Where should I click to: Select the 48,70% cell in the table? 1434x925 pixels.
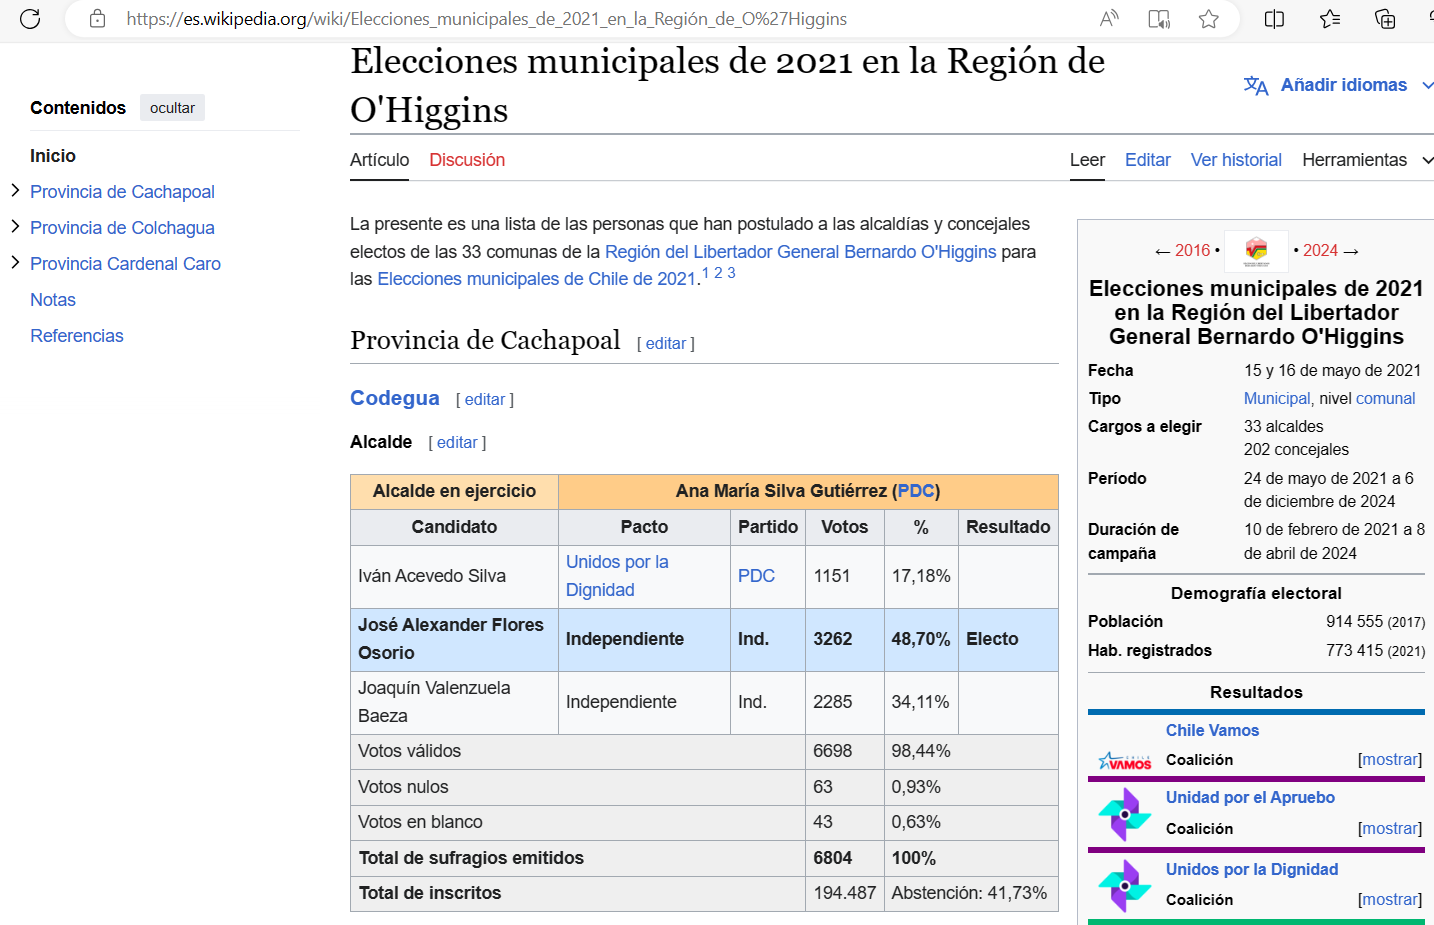pos(921,640)
